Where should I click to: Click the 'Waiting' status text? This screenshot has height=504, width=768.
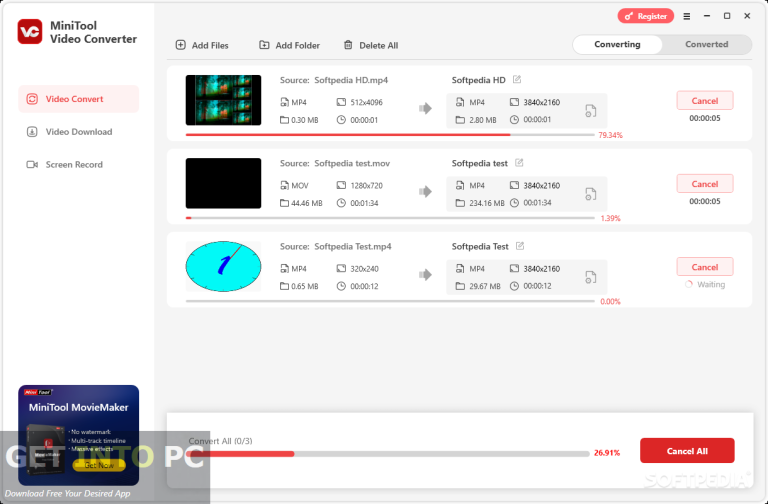(x=711, y=285)
